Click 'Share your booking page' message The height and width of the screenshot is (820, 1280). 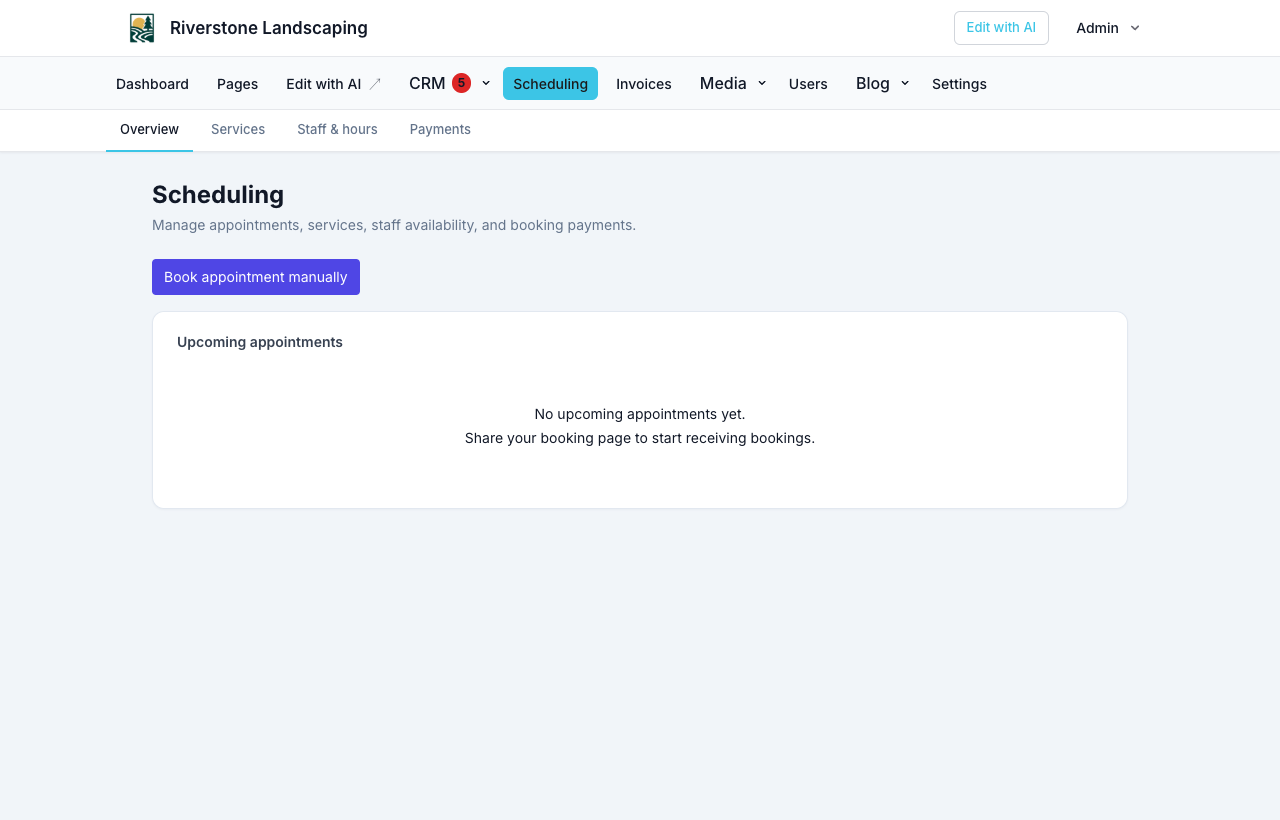(x=640, y=438)
